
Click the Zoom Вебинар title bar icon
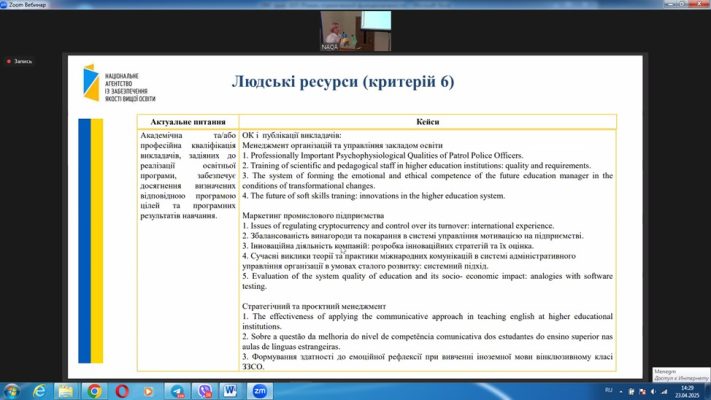[3, 5]
